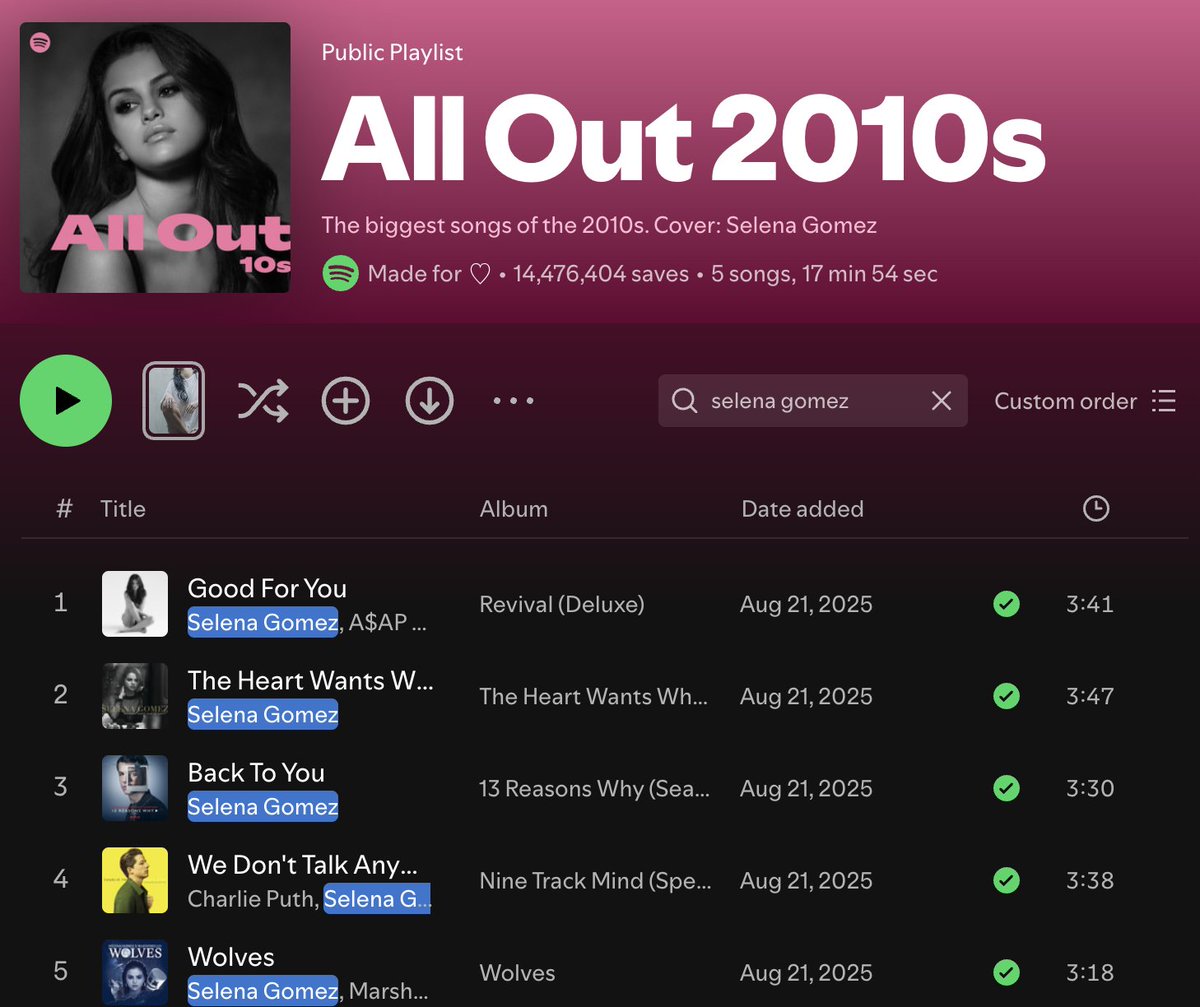Viewport: 1200px width, 1007px height.
Task: Add playlist to library with the plus icon
Action: point(346,401)
